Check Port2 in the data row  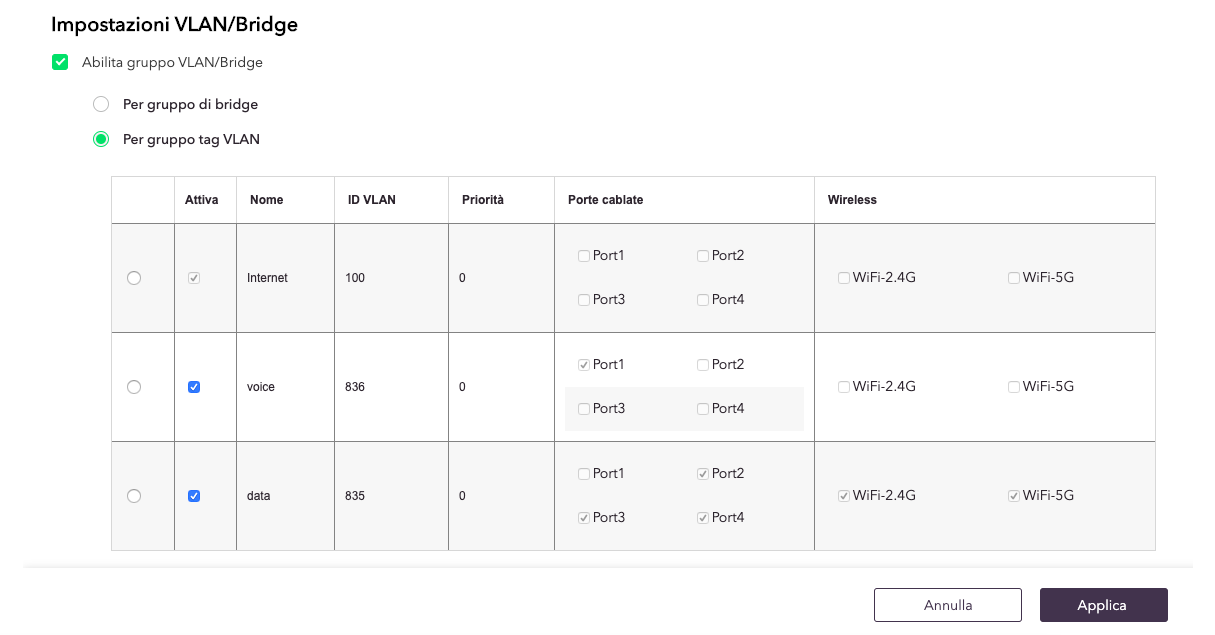pos(703,474)
